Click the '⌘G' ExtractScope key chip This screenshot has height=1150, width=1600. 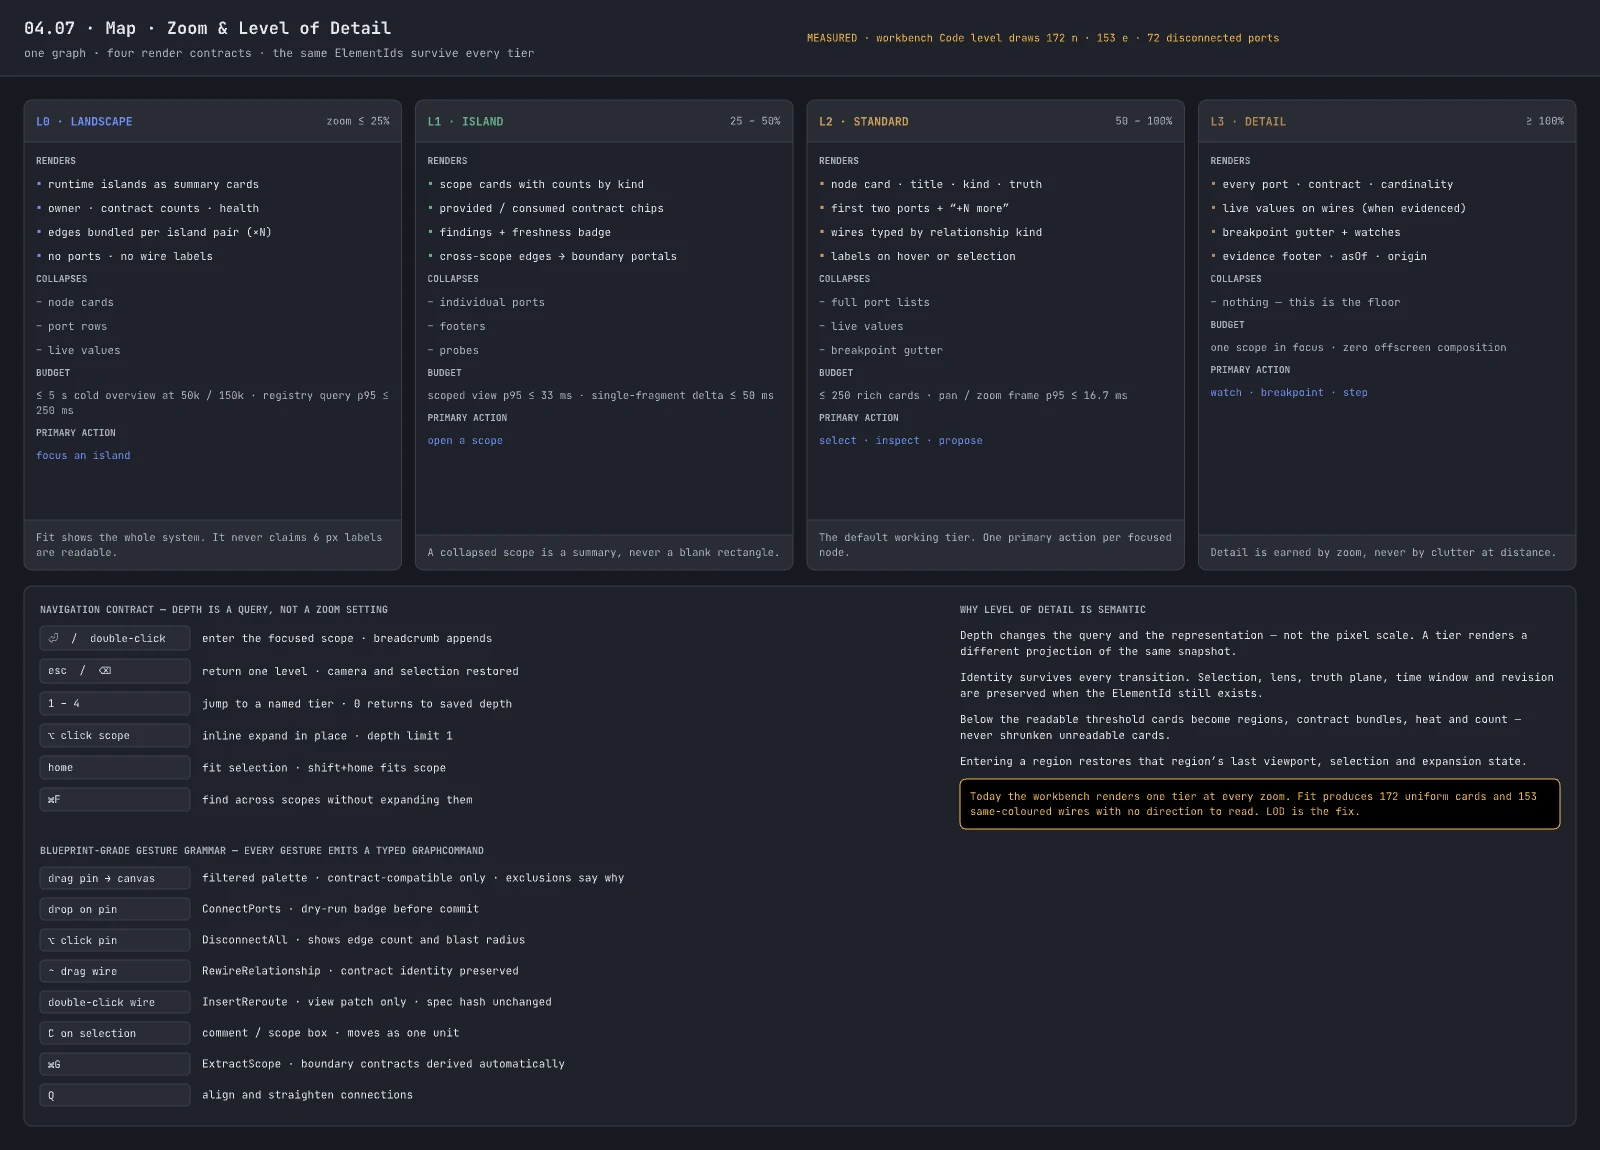coord(115,1064)
